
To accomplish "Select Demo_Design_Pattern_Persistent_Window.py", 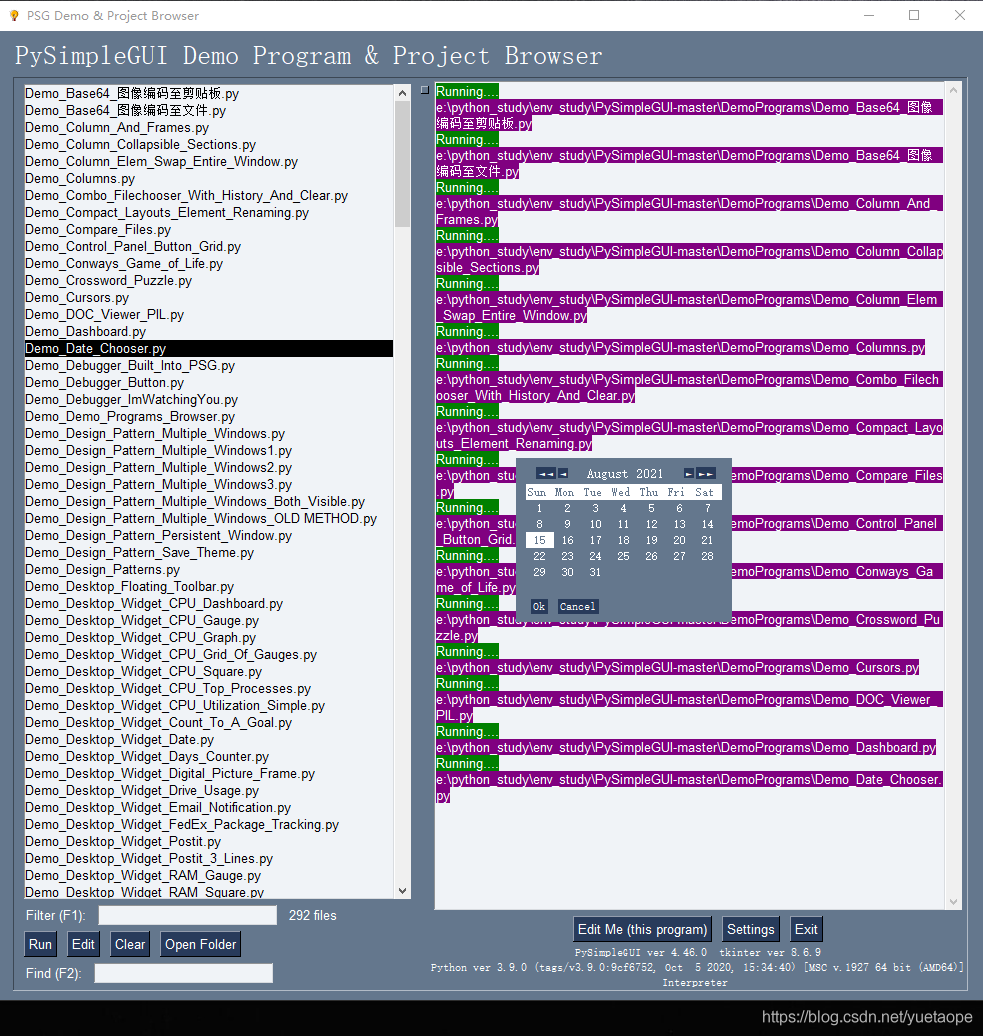I will pyautogui.click(x=209, y=535).
